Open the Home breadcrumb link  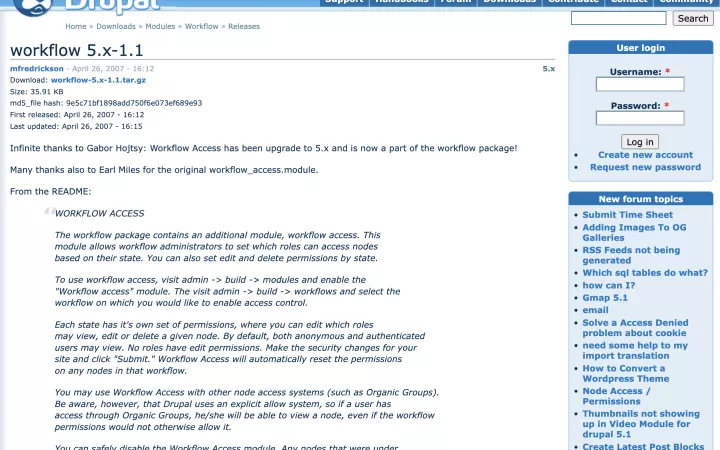(76, 27)
